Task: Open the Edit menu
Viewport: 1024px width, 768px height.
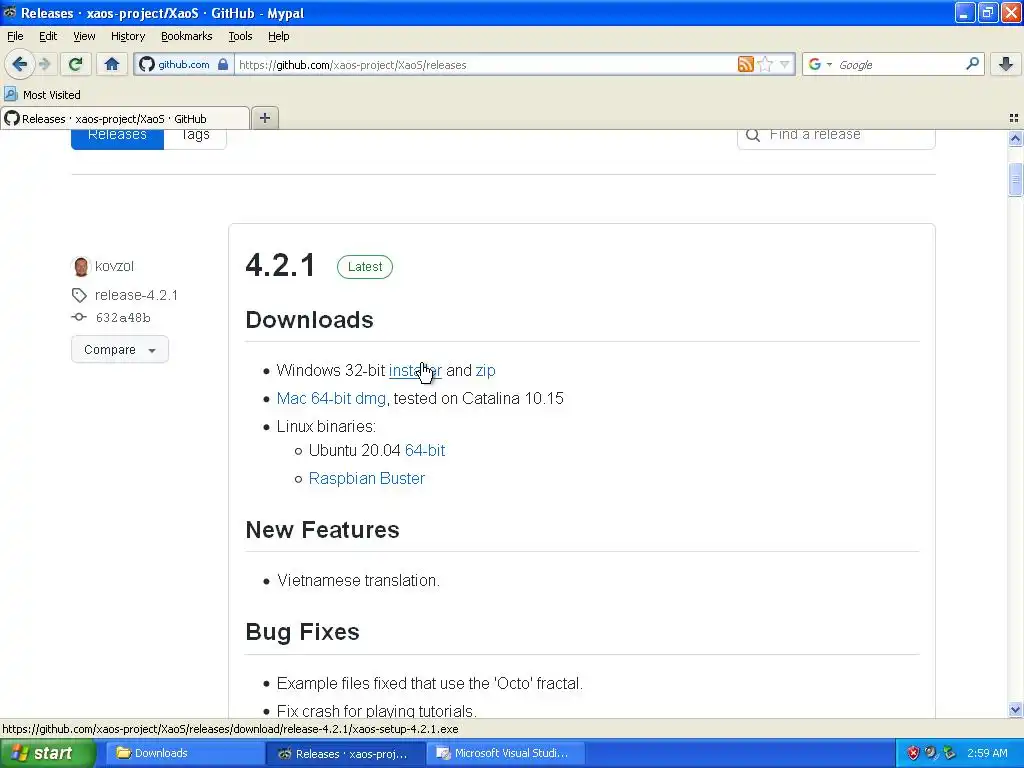Action: [48, 36]
